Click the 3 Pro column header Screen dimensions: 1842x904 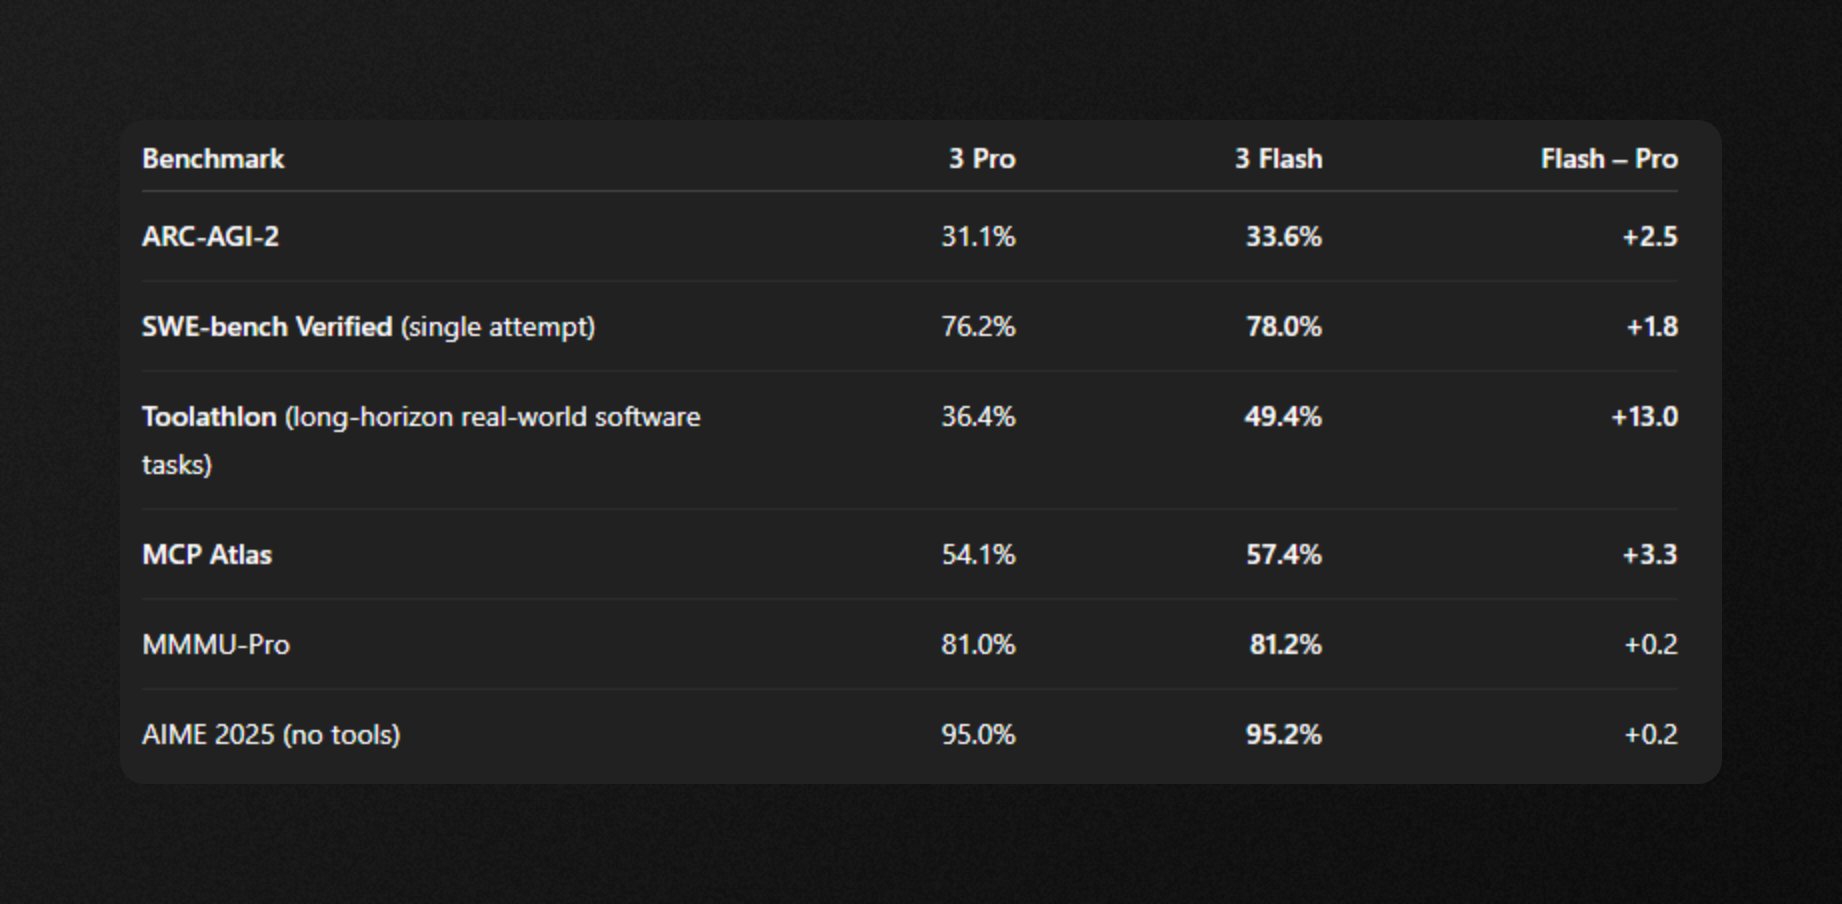point(981,159)
